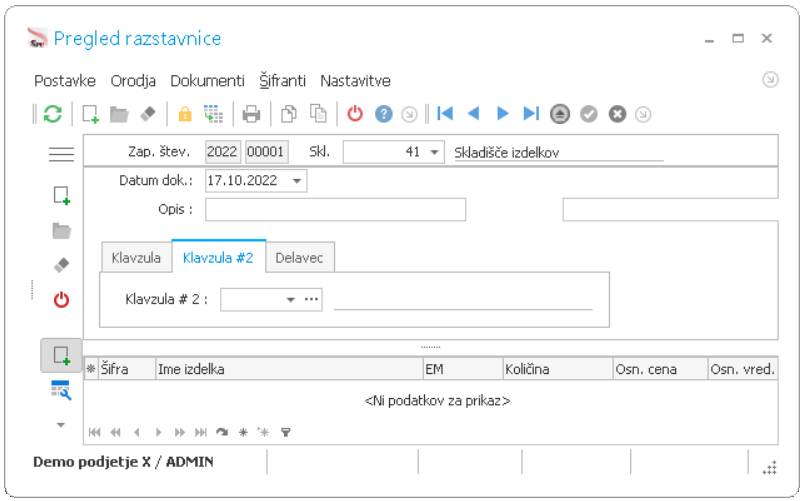Click the ellipsis button beside Klavzula # 2
The height and width of the screenshot is (501, 803).
(311, 299)
